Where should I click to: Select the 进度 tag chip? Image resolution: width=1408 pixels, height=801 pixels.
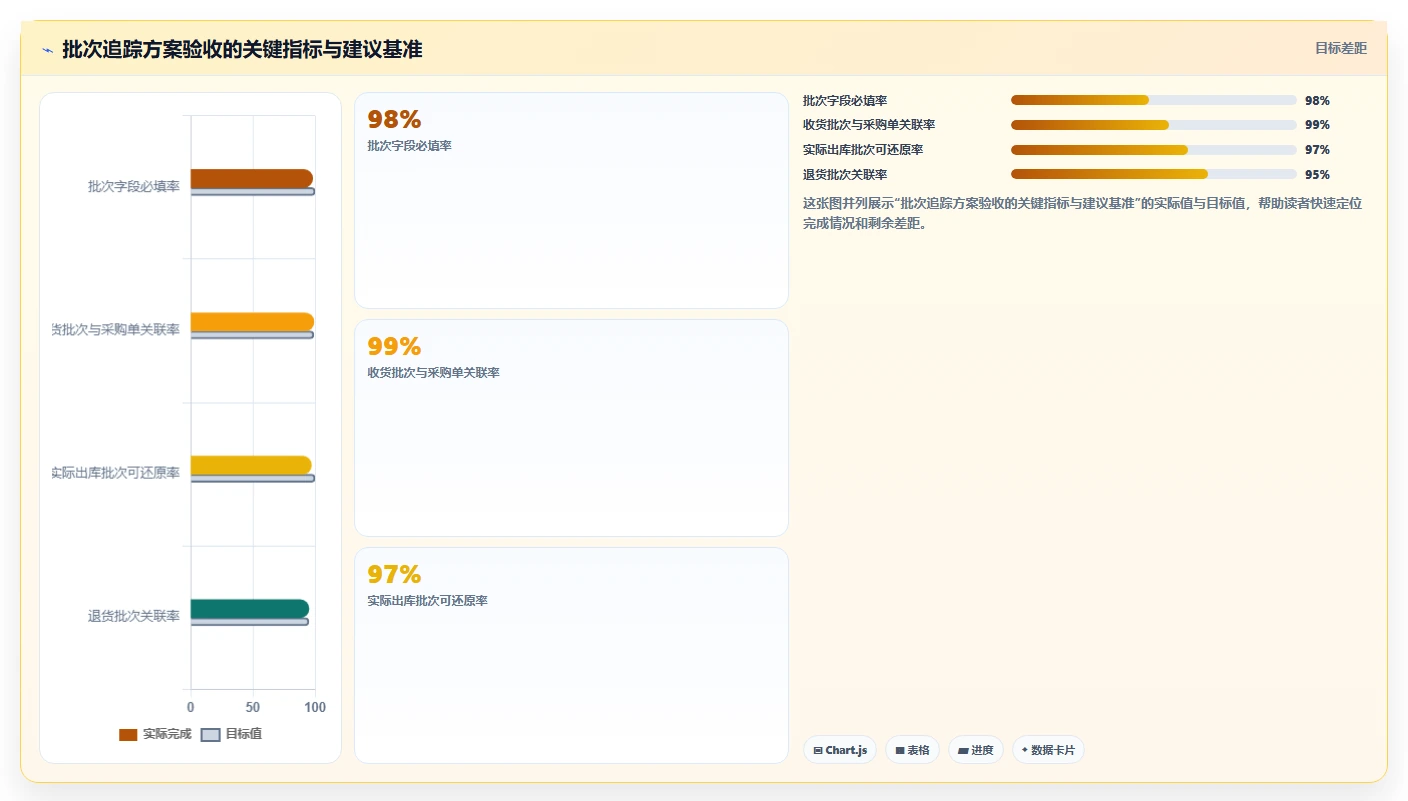(x=975, y=750)
